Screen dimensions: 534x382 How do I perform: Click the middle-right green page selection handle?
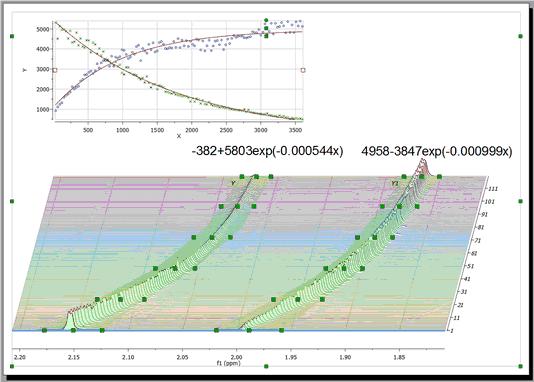[520, 201]
